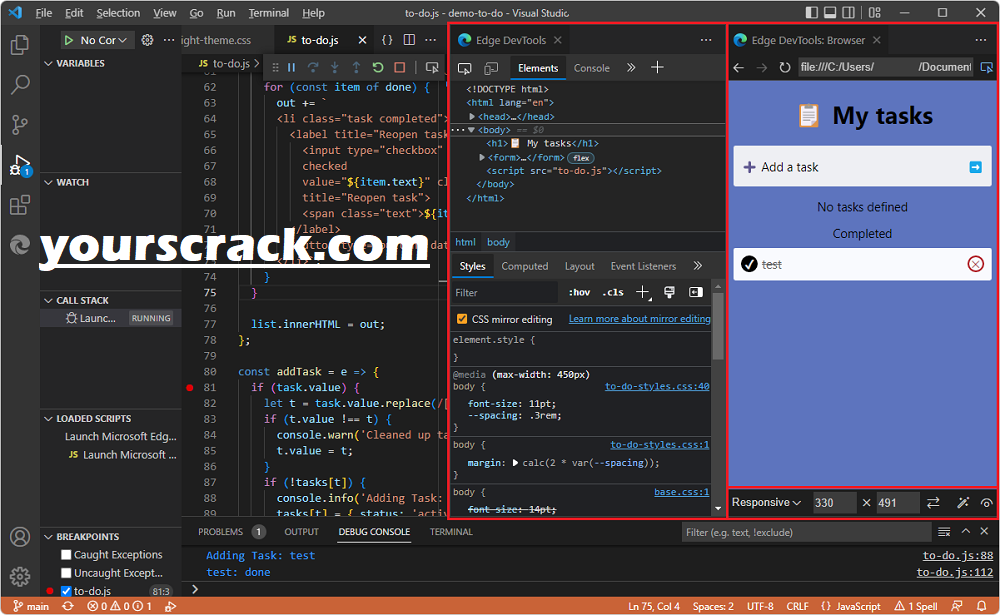1000x615 pixels.
Task: Open the Search view in activity bar
Action: pyautogui.click(x=20, y=84)
